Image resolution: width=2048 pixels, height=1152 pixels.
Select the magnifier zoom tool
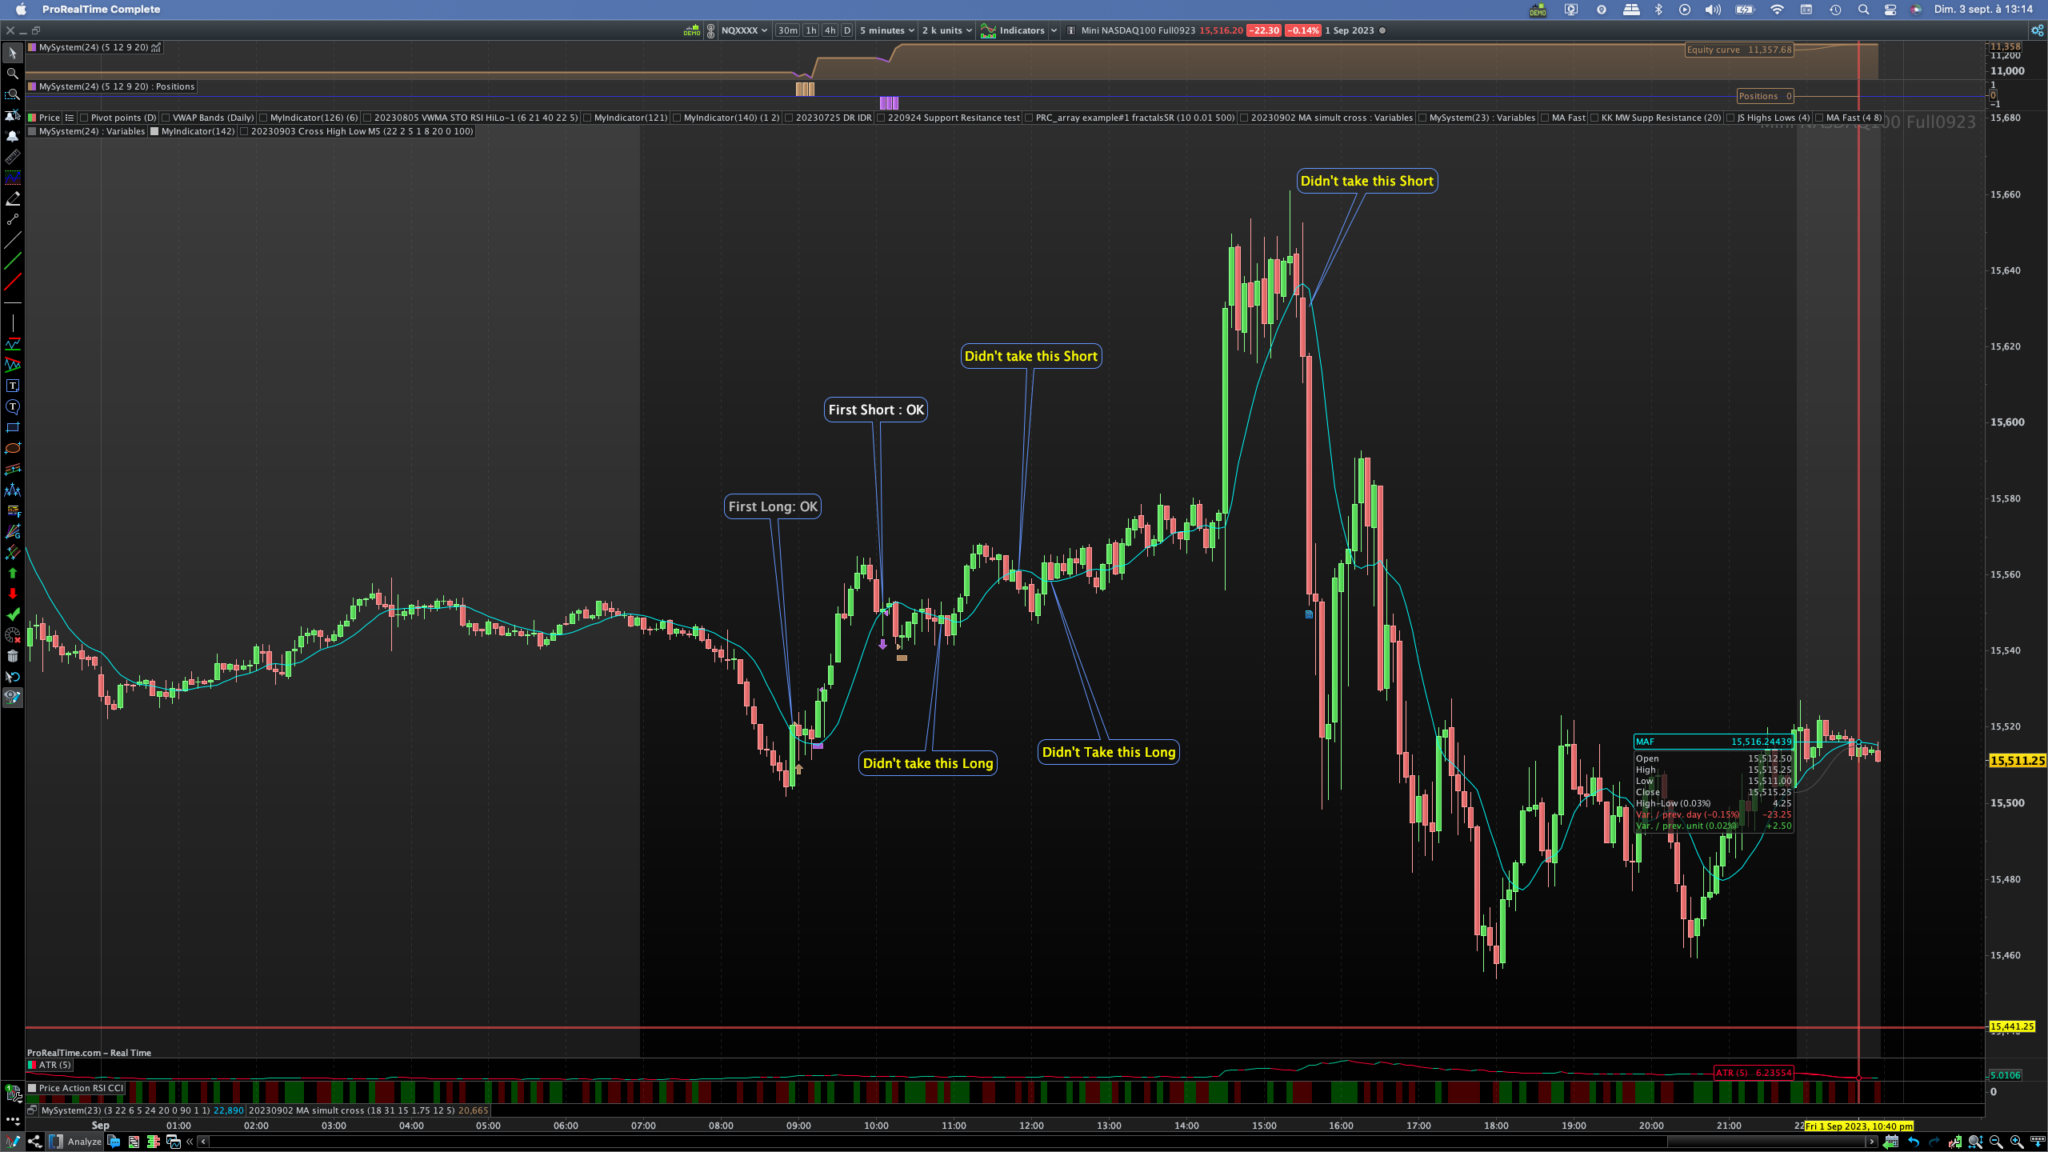point(12,73)
